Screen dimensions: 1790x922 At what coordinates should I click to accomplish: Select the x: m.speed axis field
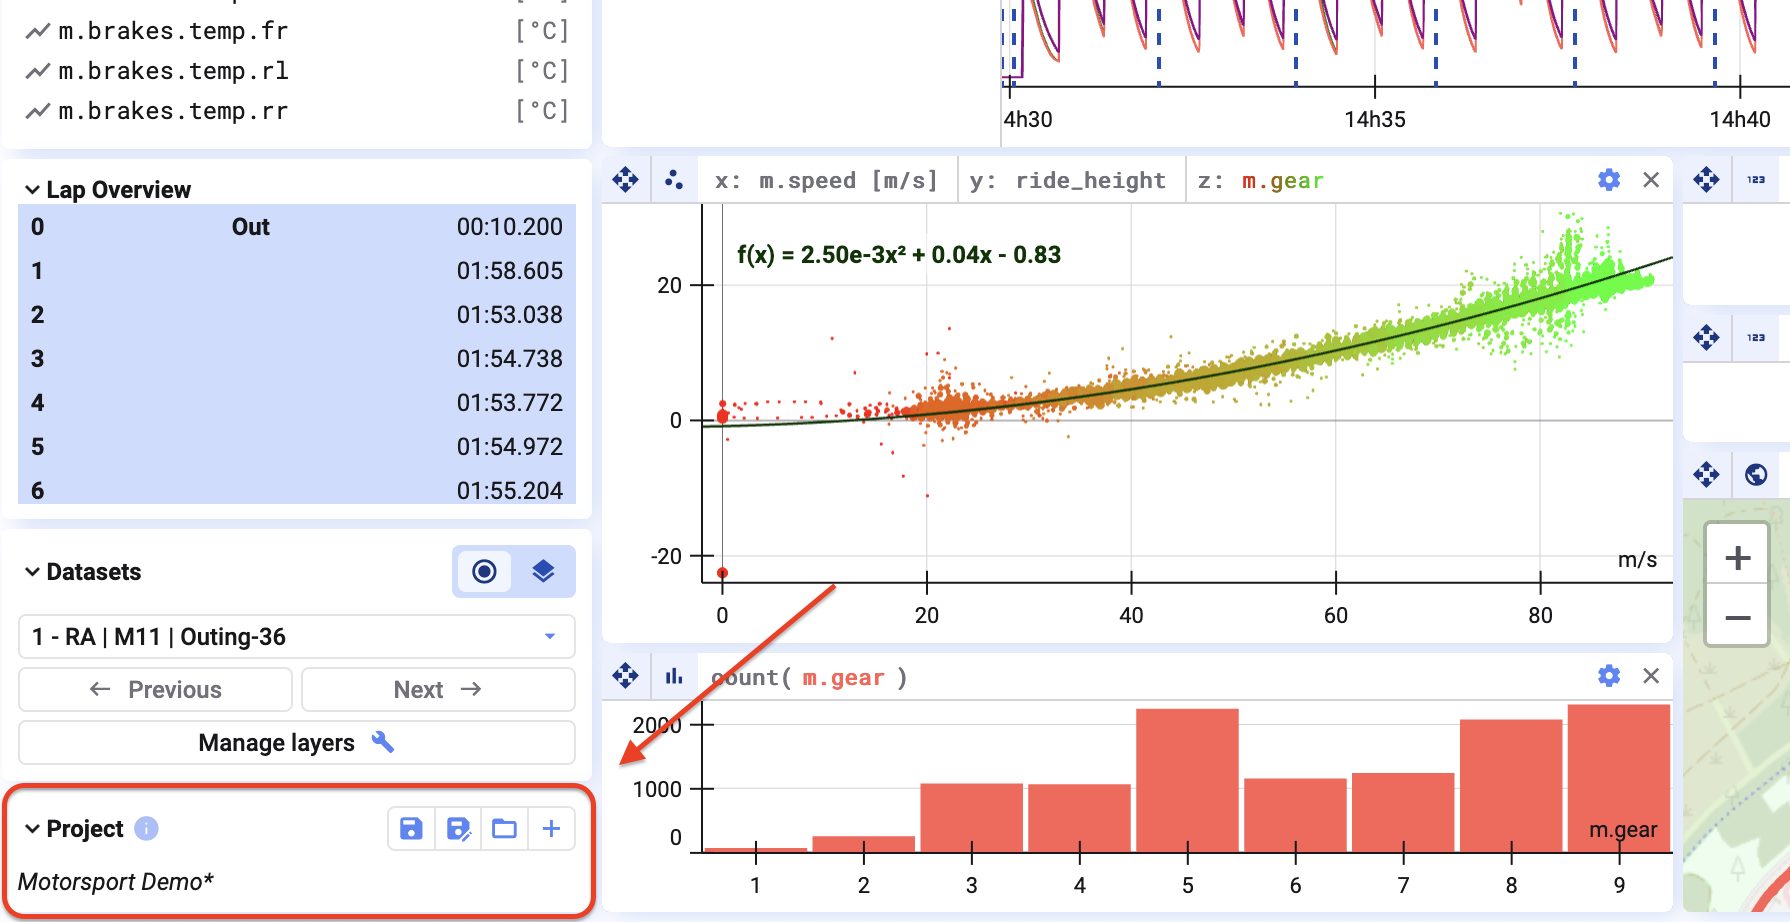(826, 181)
